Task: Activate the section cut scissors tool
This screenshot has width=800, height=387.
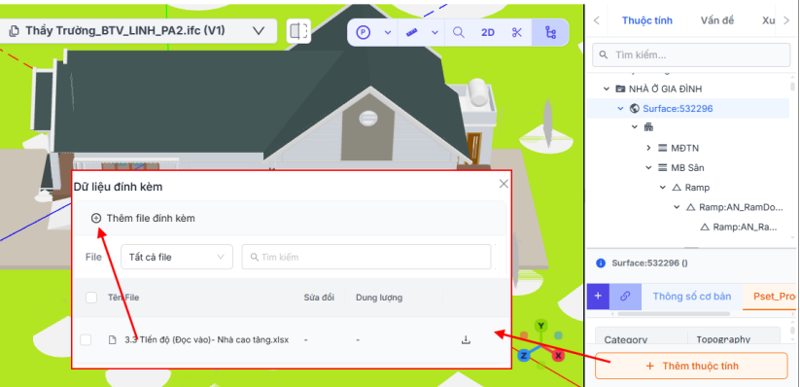Action: pyautogui.click(x=517, y=33)
